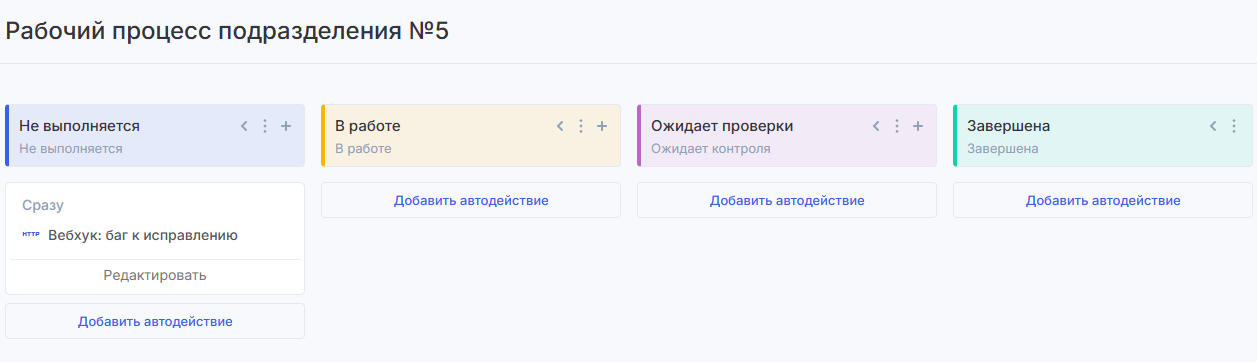Click plus icon in Не выполняется column
This screenshot has width=1257, height=362.
tap(286, 126)
